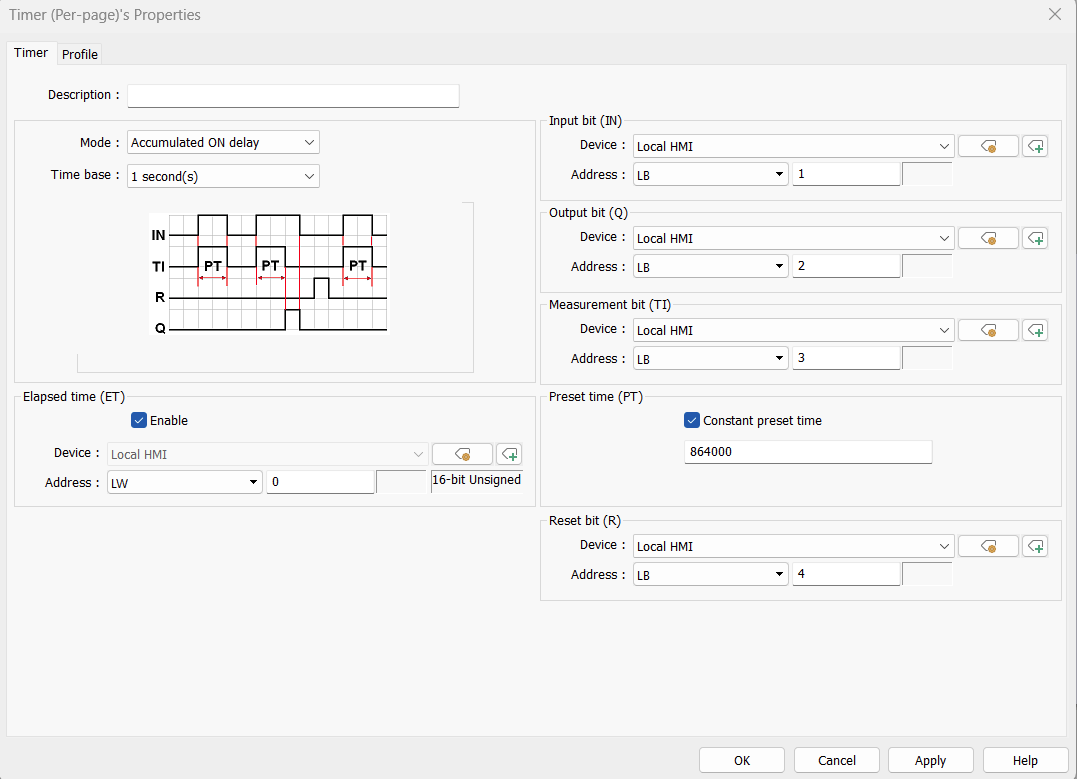
Task: Open the Time base dropdown
Action: click(x=223, y=177)
